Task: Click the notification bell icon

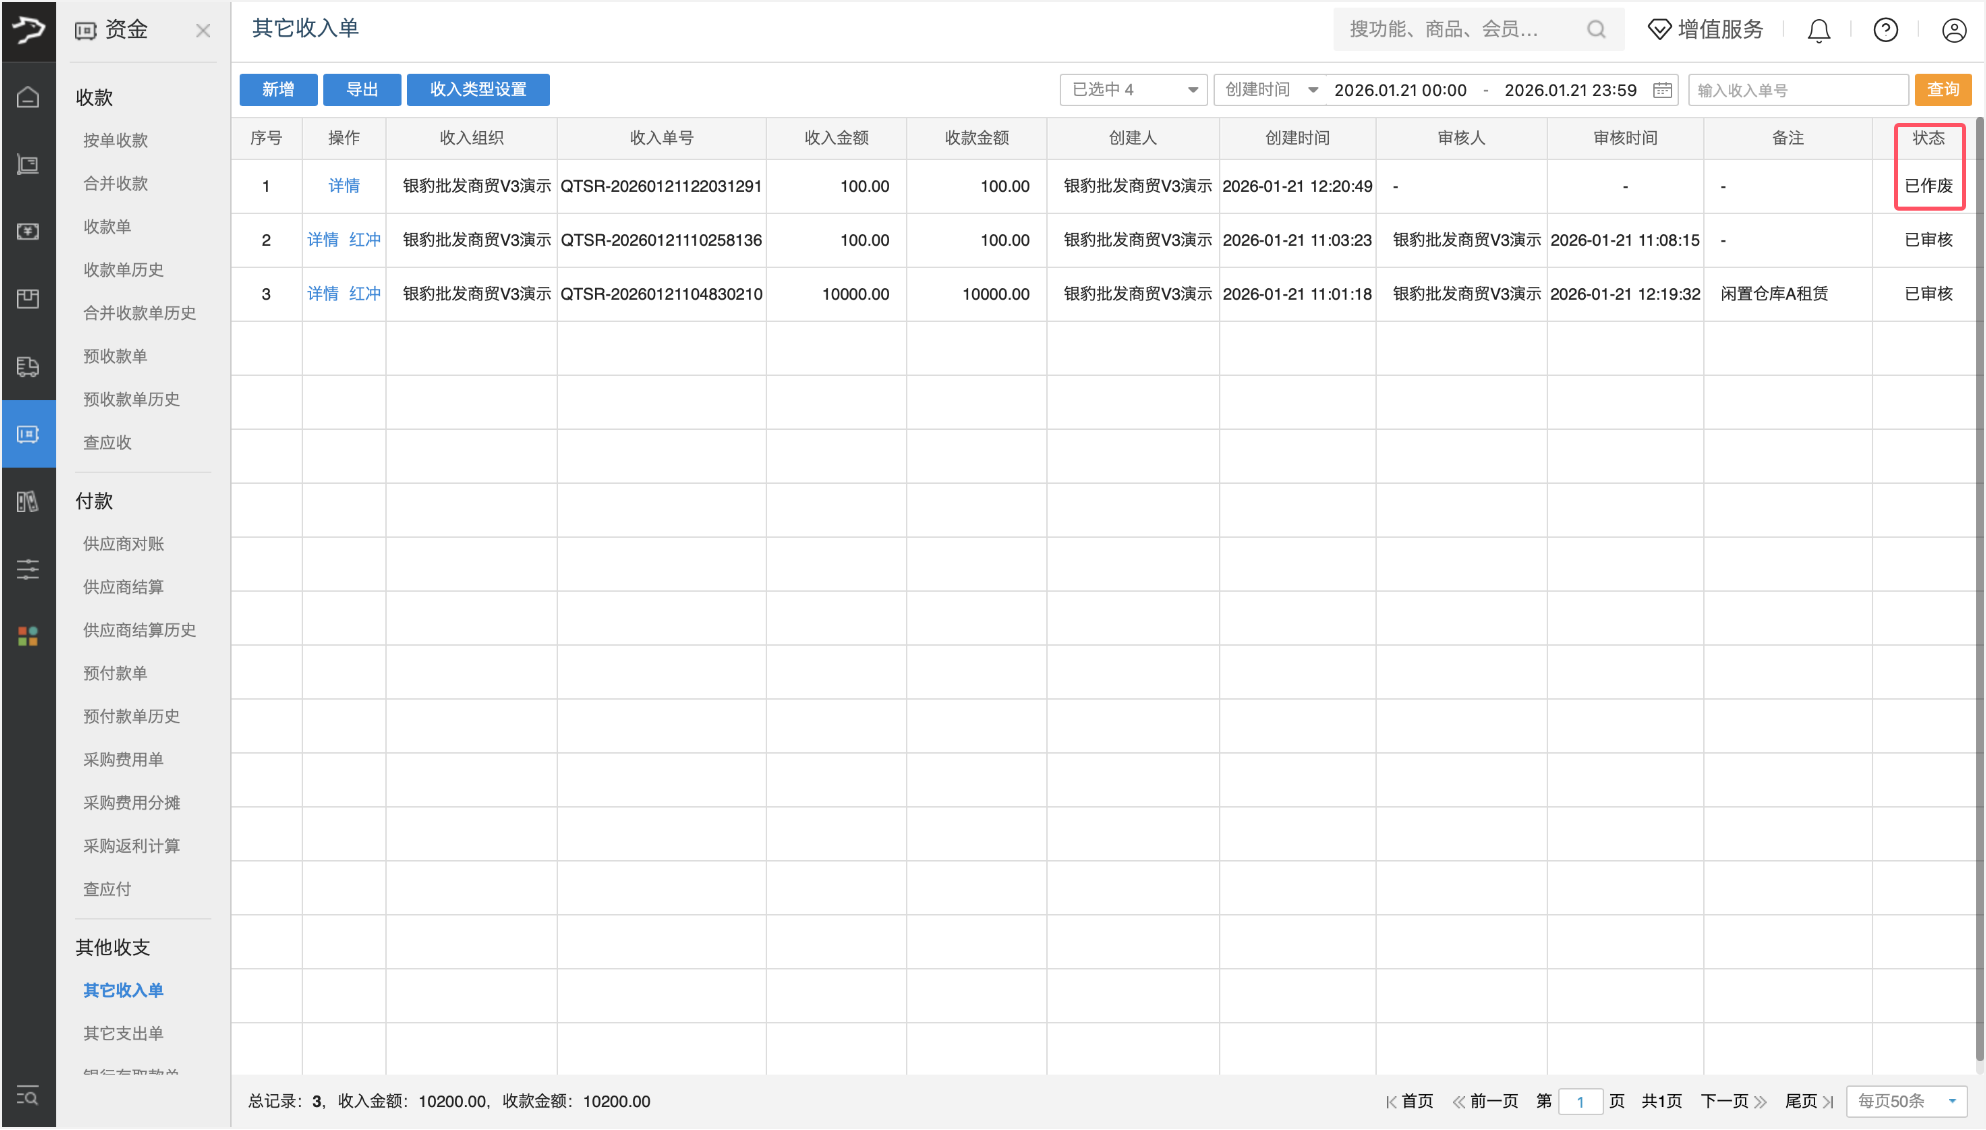Action: click(x=1818, y=30)
